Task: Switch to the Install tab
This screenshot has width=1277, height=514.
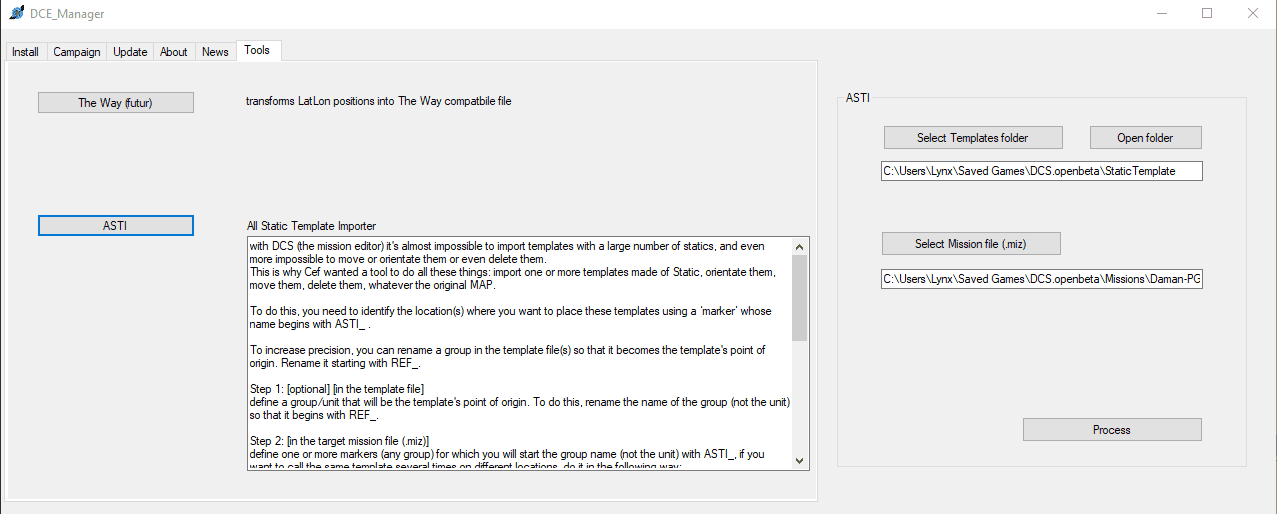Action: pyautogui.click(x=26, y=52)
